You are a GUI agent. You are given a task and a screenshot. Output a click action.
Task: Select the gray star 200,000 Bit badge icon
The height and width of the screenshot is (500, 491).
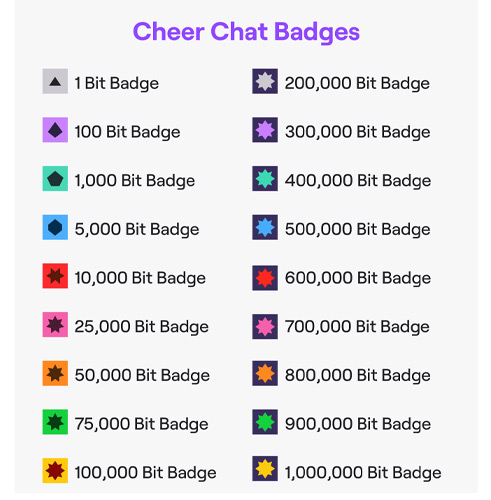click(265, 81)
